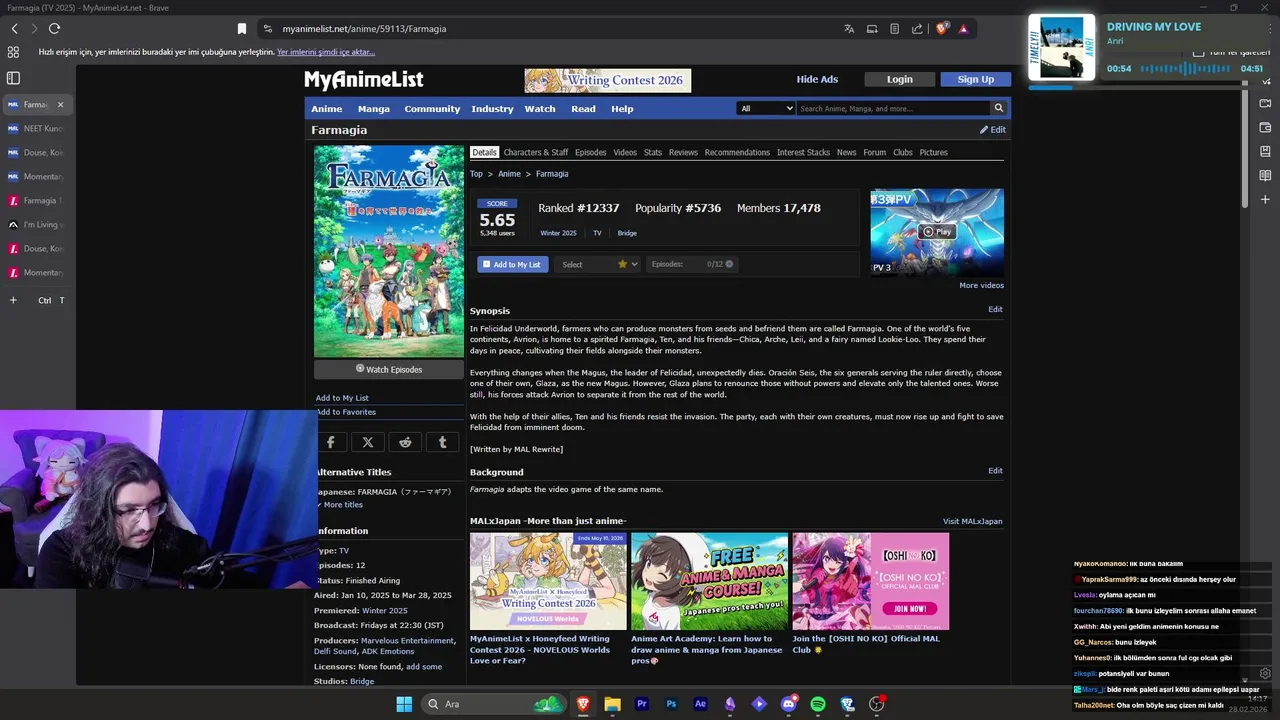This screenshot has height=720, width=1280.
Task: Click the Hide Ads link
Action: click(x=817, y=79)
